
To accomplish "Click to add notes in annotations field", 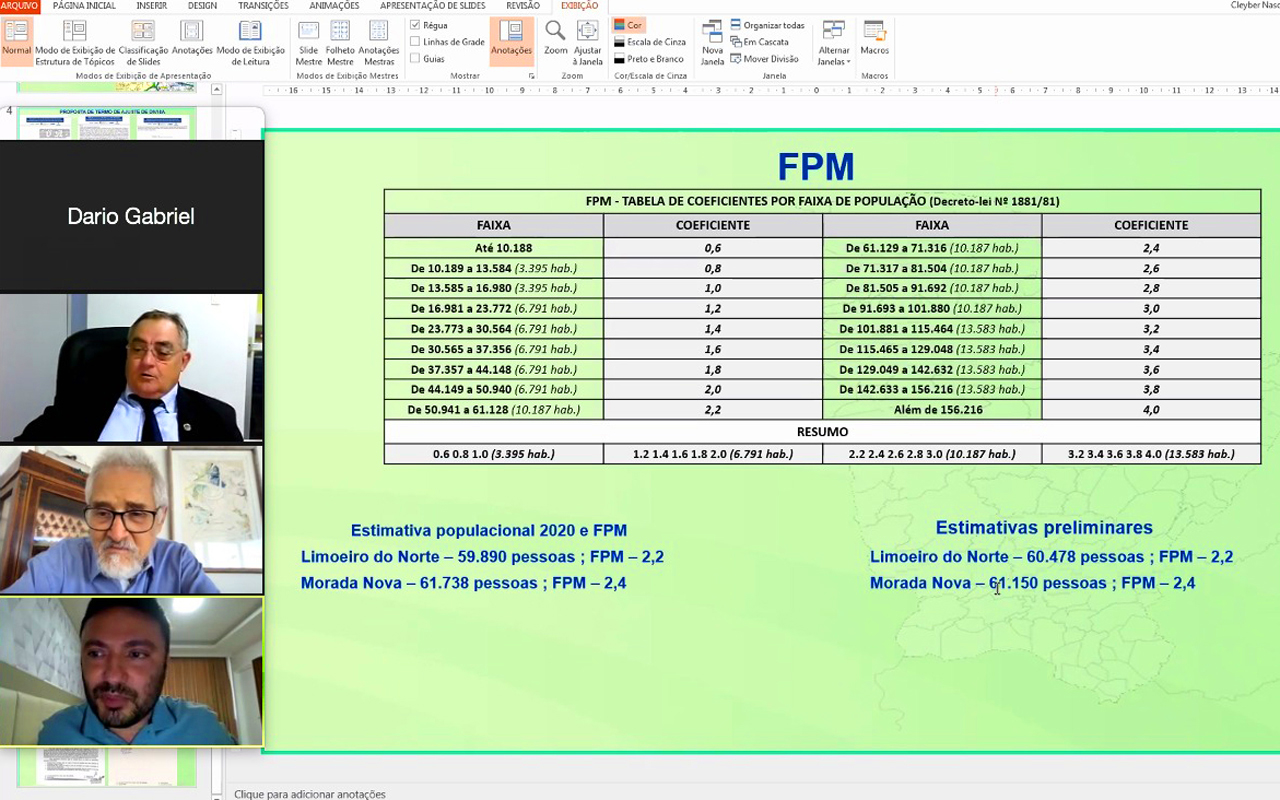I will click(310, 794).
